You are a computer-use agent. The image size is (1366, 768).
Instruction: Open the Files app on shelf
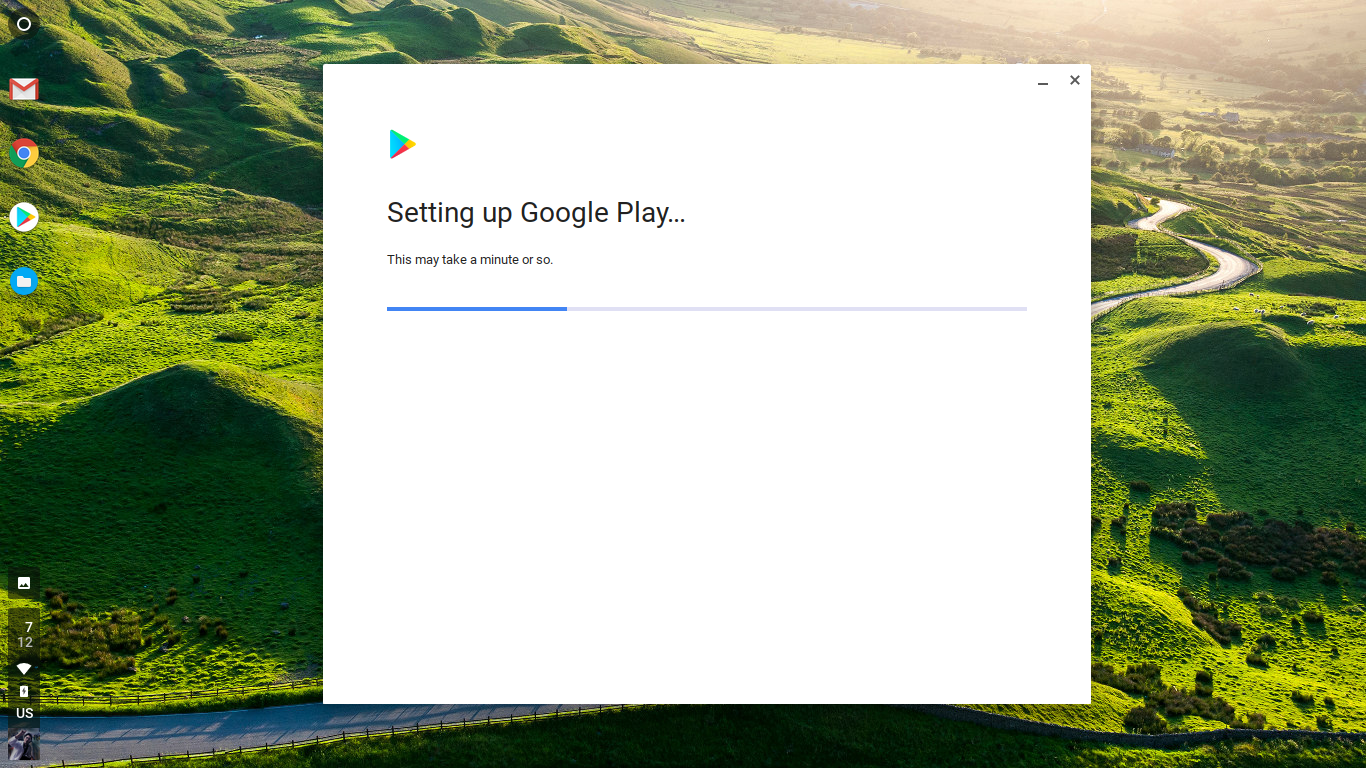(x=24, y=281)
